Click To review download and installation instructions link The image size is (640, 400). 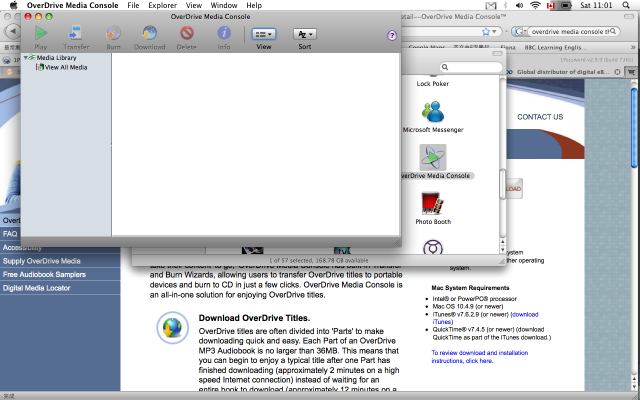point(480,357)
